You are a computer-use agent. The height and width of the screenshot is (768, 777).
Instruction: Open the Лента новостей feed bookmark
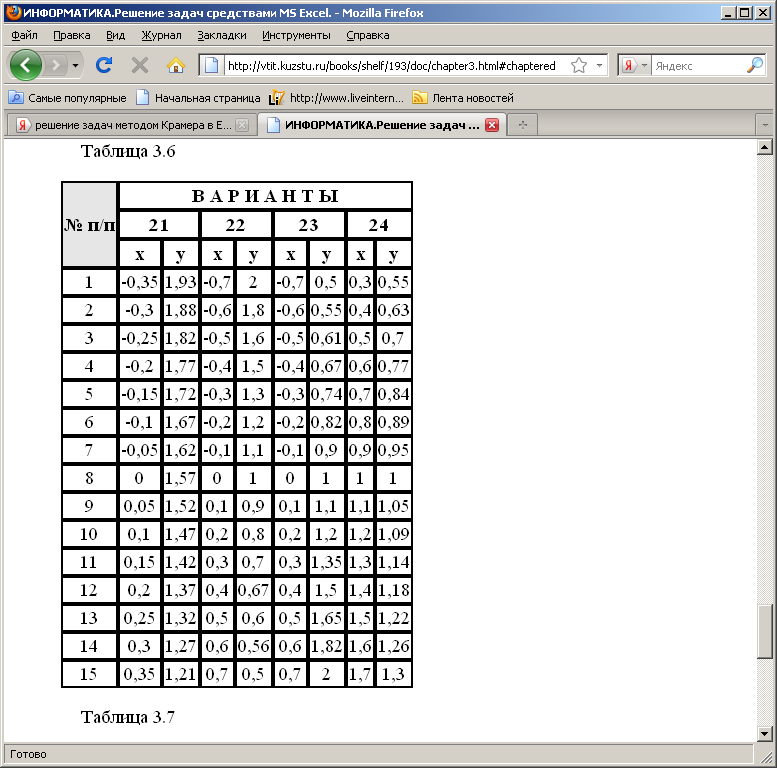pyautogui.click(x=463, y=98)
